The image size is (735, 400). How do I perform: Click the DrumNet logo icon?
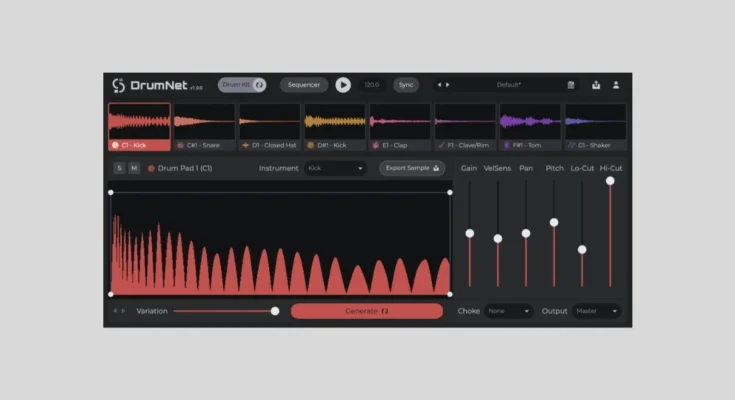118,86
